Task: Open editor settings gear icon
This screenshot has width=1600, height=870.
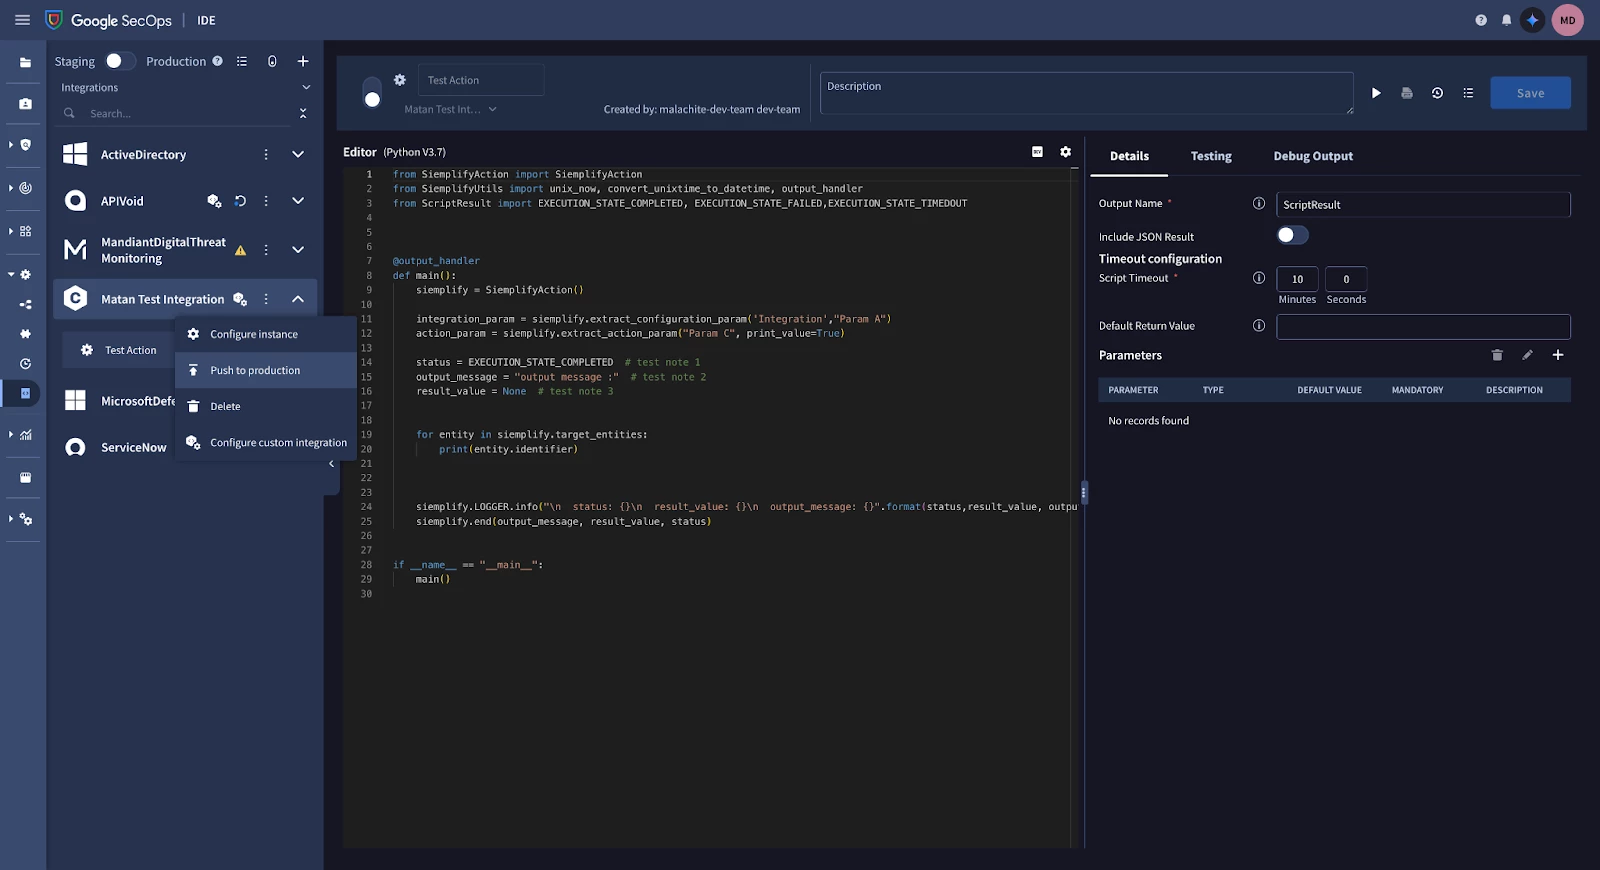Action: pyautogui.click(x=1065, y=152)
